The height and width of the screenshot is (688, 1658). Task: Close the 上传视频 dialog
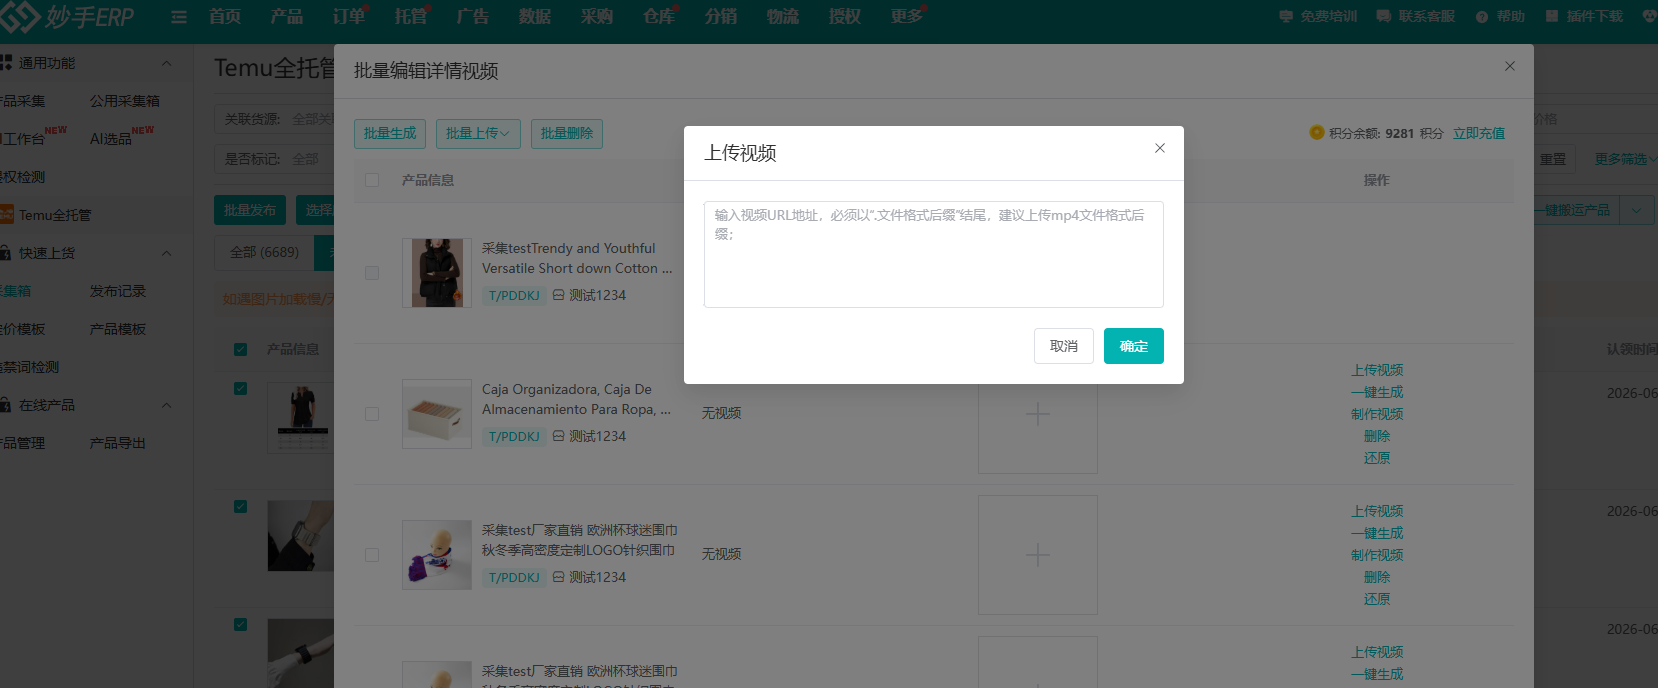coord(1160,148)
